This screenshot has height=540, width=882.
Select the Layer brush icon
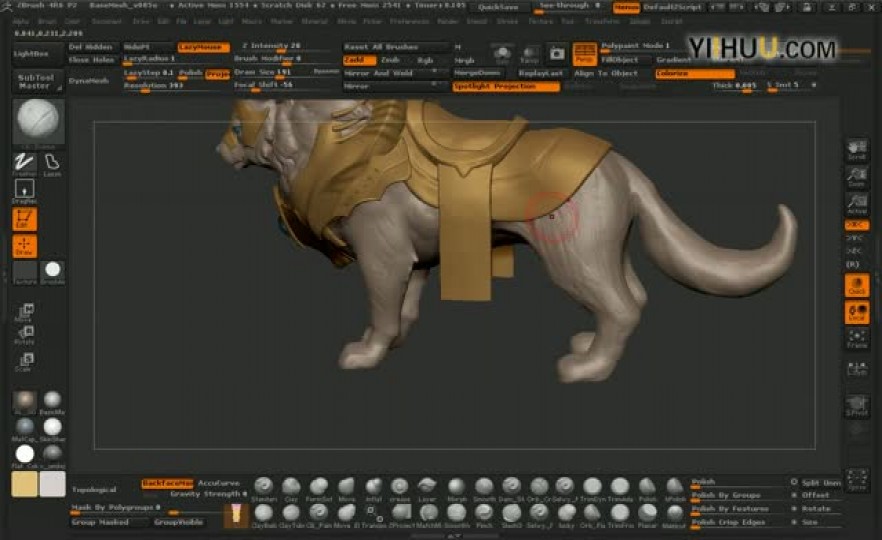[x=428, y=488]
